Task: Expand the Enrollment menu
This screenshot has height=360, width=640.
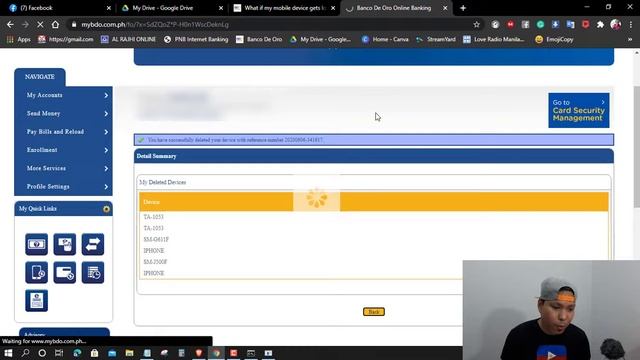Action: [x=64, y=150]
